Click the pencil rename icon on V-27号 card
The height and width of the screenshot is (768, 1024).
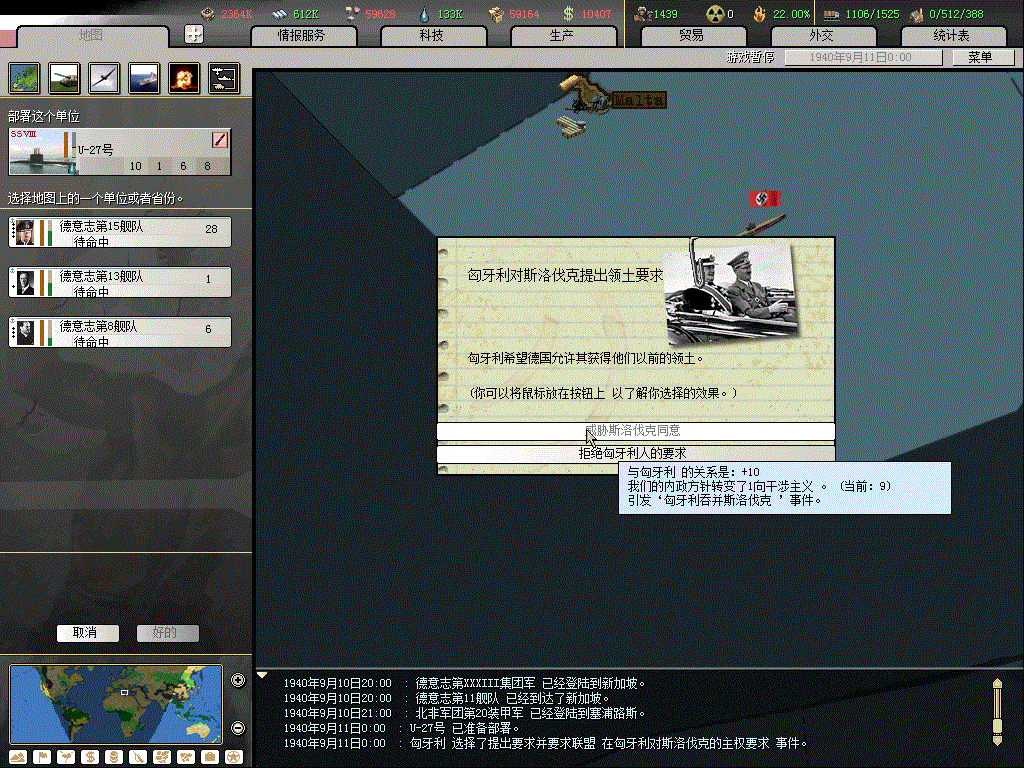pyautogui.click(x=220, y=139)
